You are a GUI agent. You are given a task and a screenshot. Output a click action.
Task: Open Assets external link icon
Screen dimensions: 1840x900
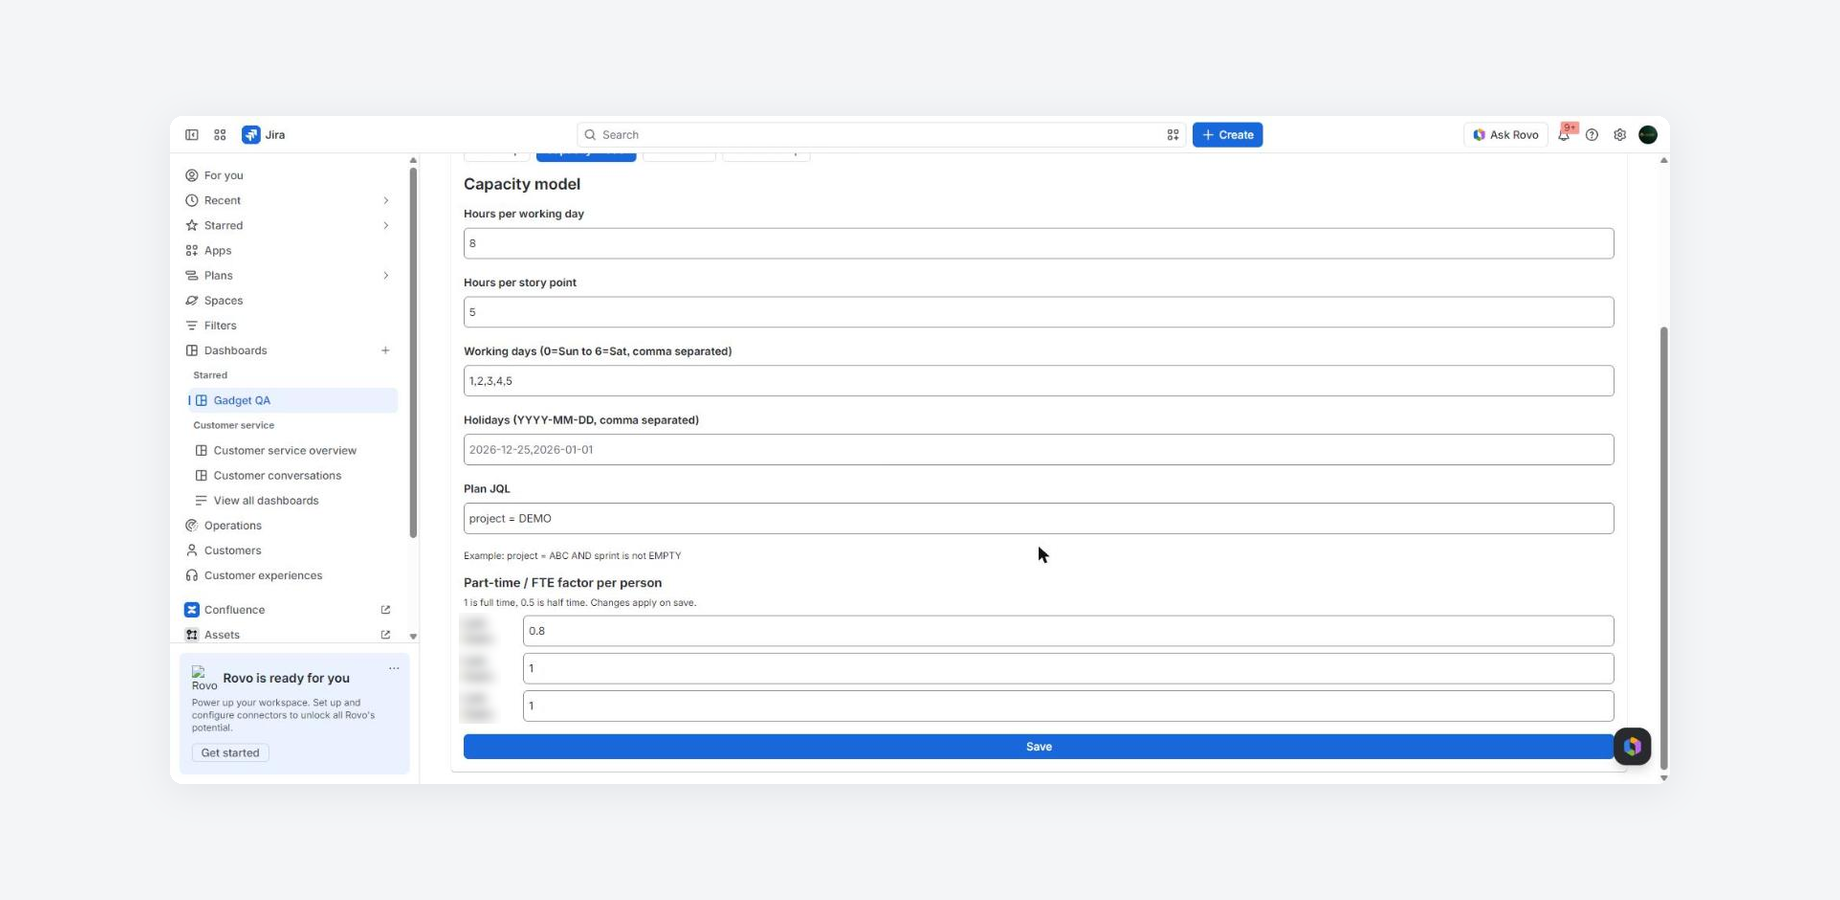385,635
